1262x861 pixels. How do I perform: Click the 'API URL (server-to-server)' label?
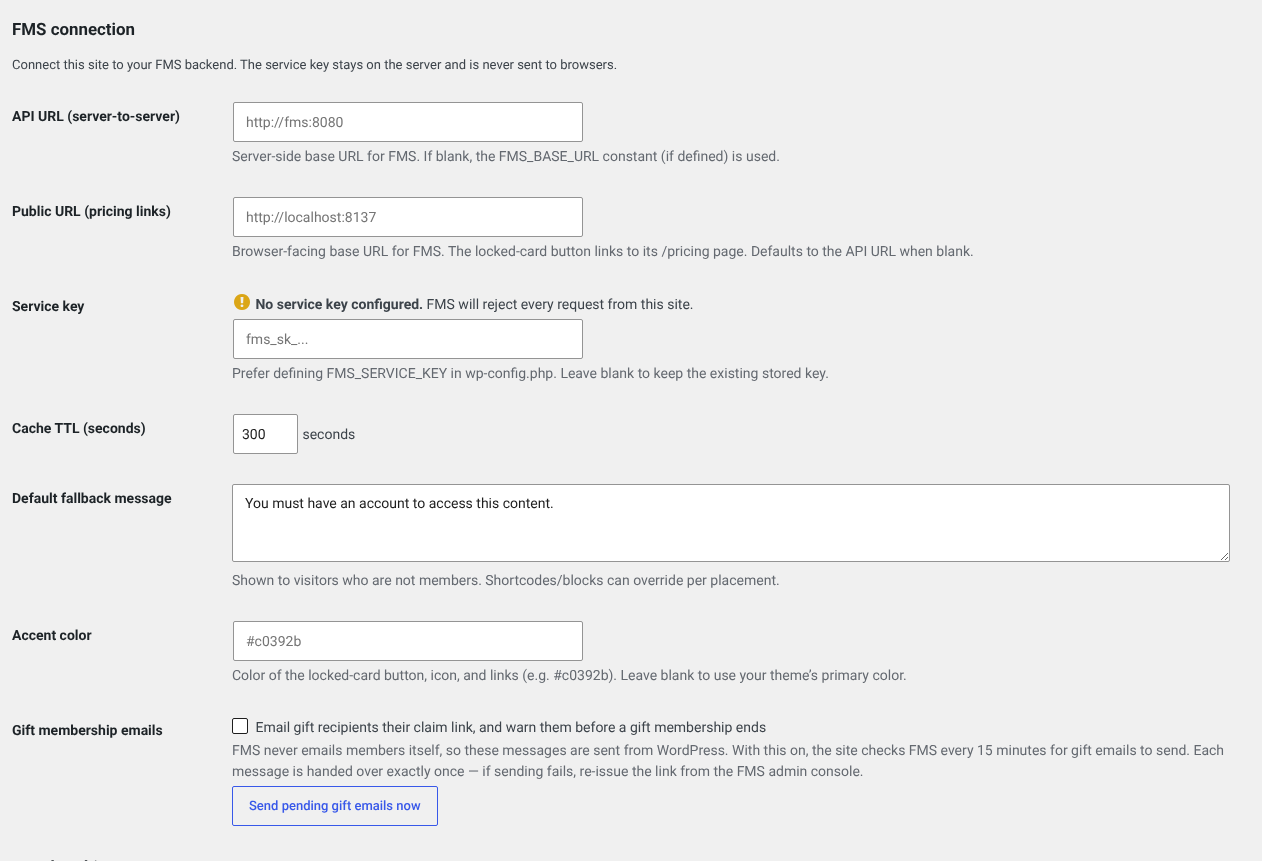point(96,116)
